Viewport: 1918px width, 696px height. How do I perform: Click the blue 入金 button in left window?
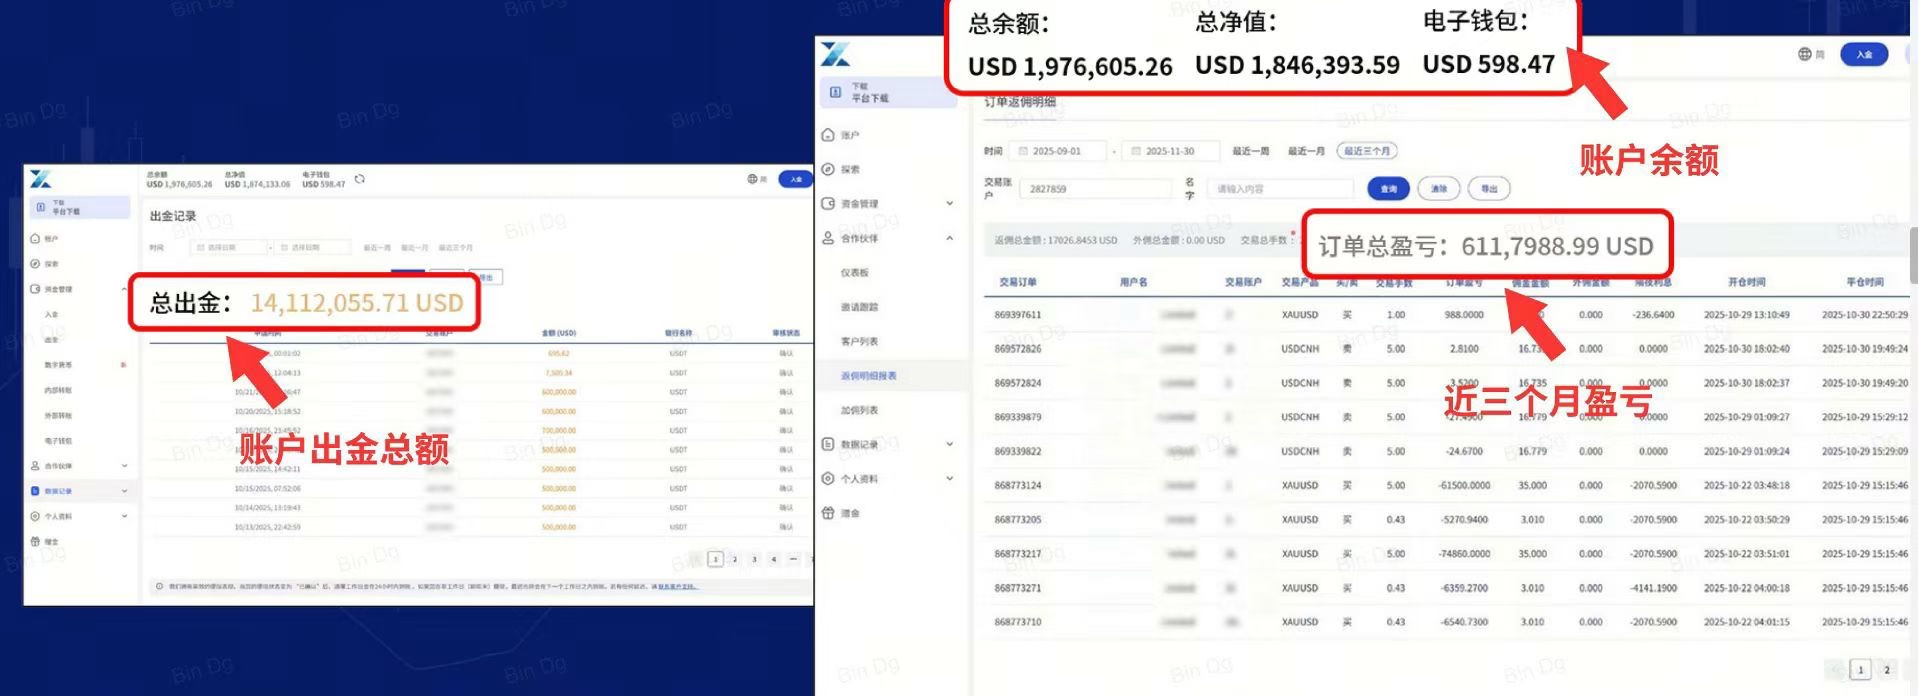tap(795, 179)
